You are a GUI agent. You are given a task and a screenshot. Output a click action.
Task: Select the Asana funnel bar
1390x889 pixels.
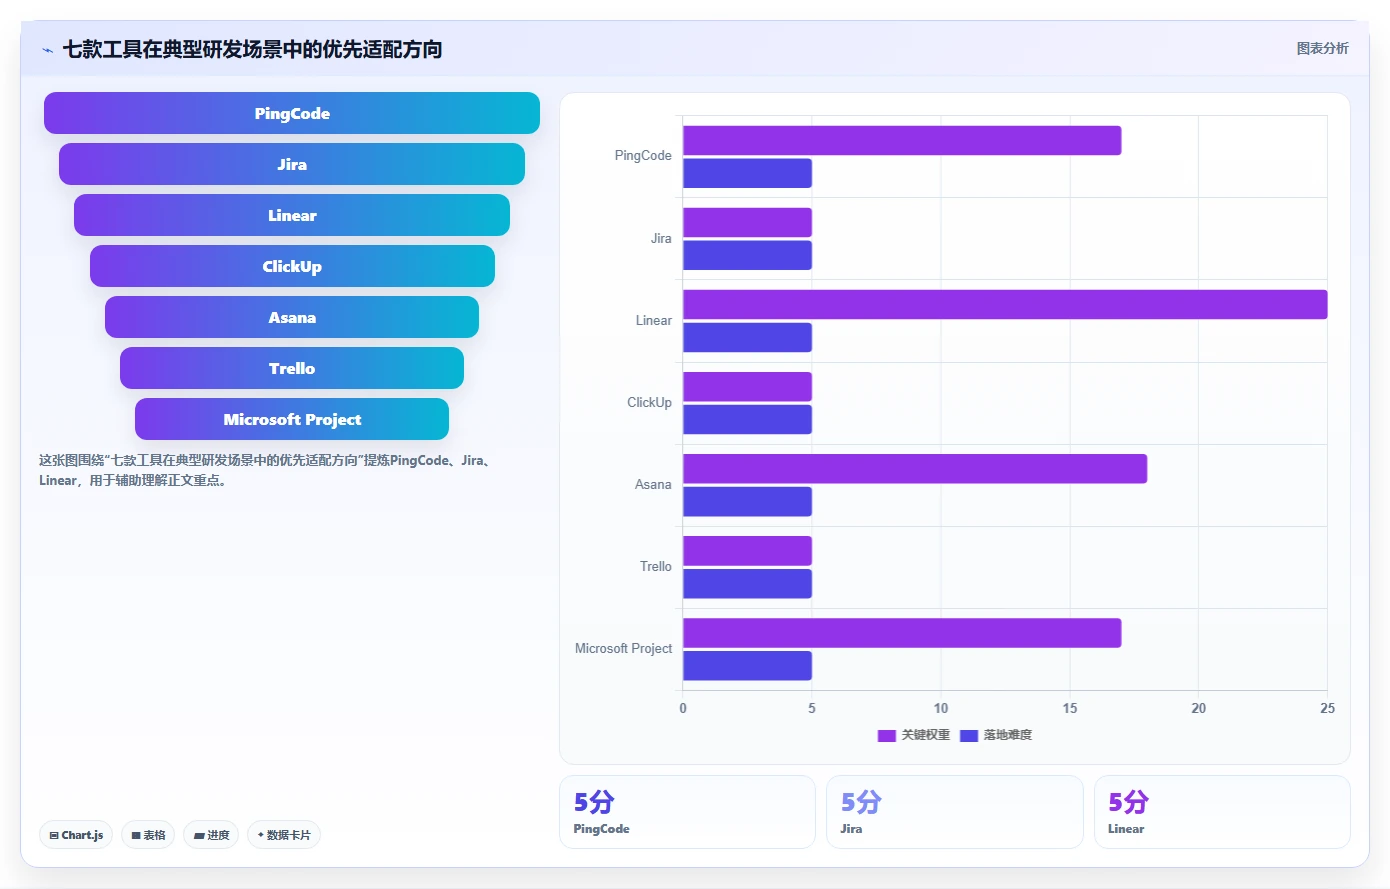[x=292, y=317]
